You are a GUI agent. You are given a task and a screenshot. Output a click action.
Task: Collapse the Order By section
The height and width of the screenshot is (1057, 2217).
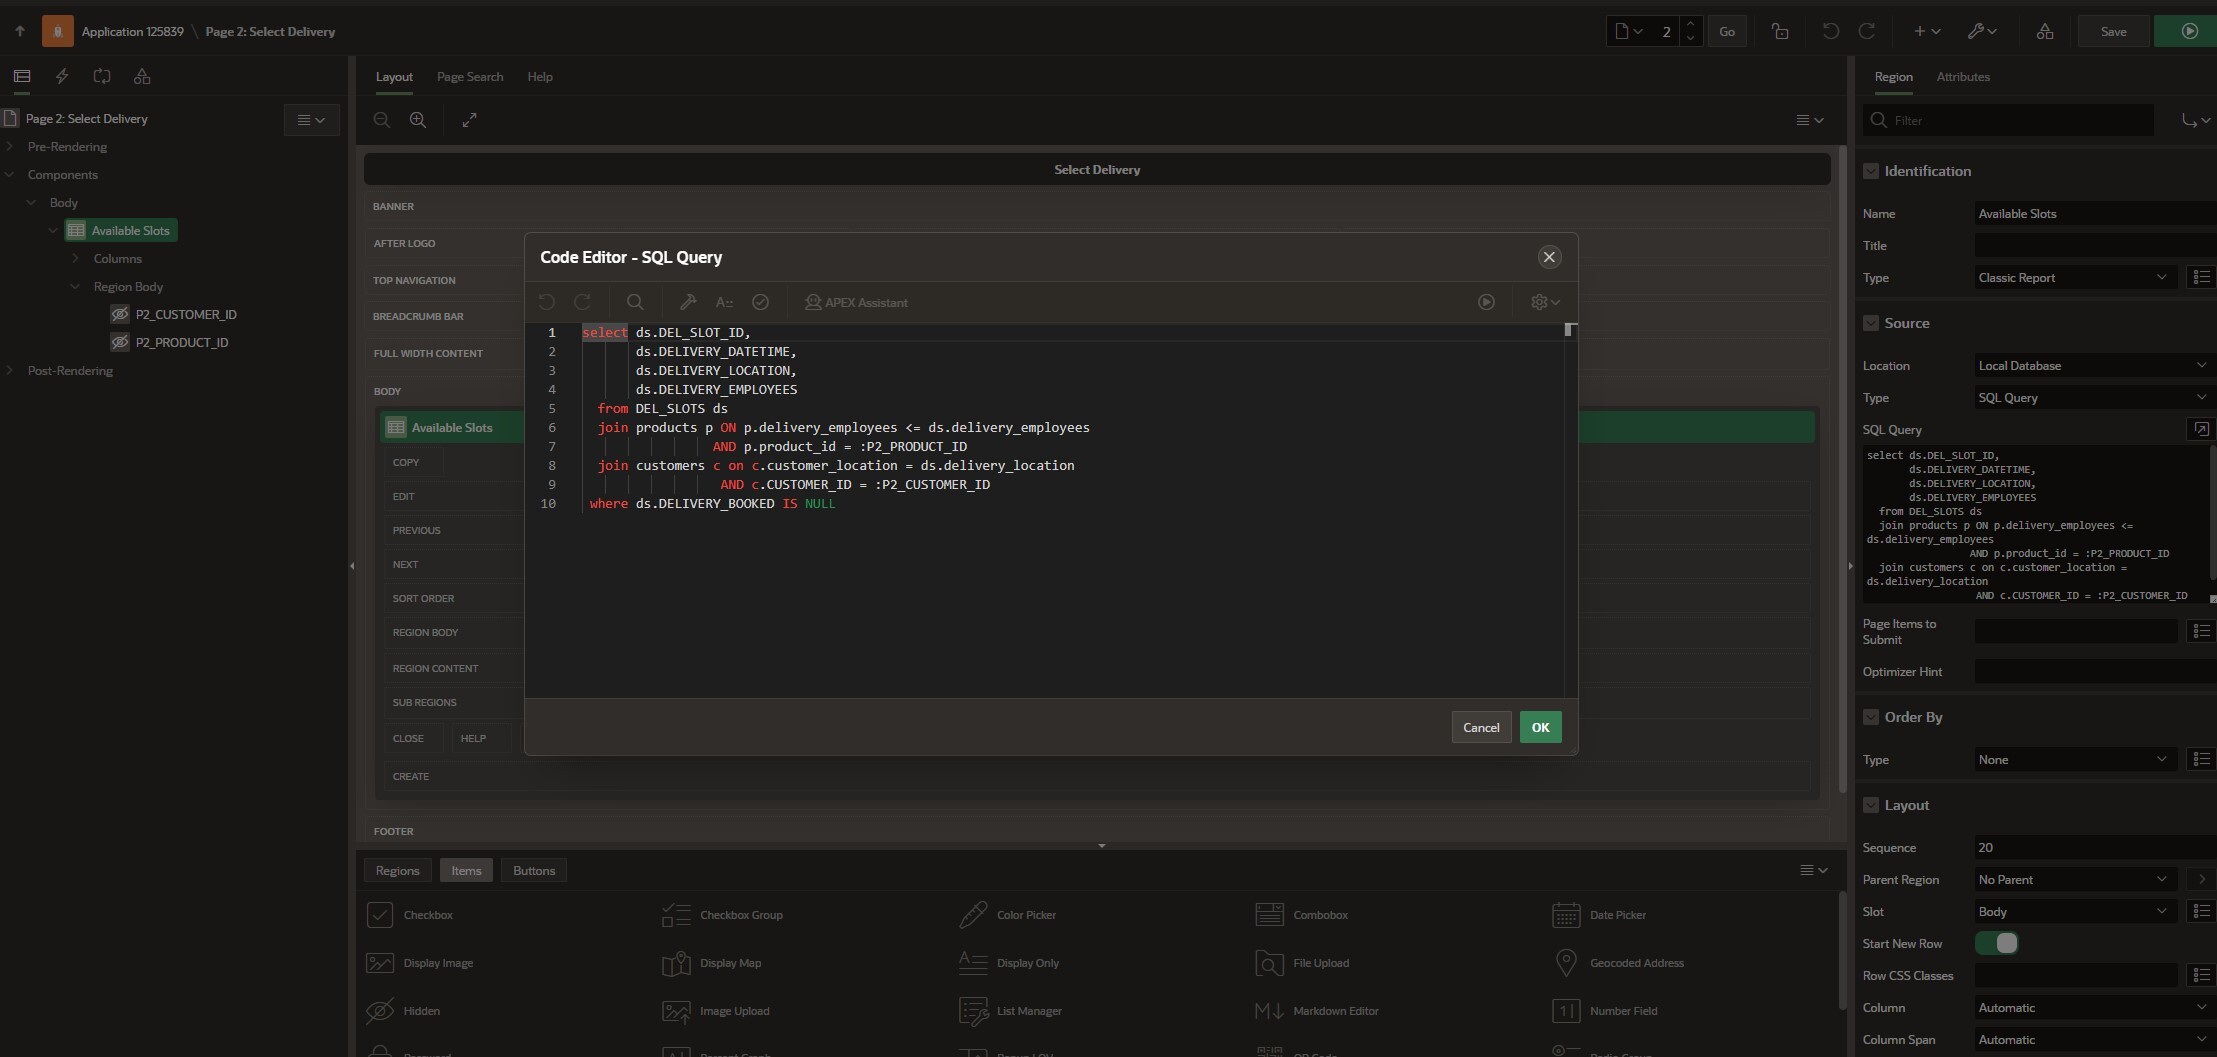[1870, 717]
